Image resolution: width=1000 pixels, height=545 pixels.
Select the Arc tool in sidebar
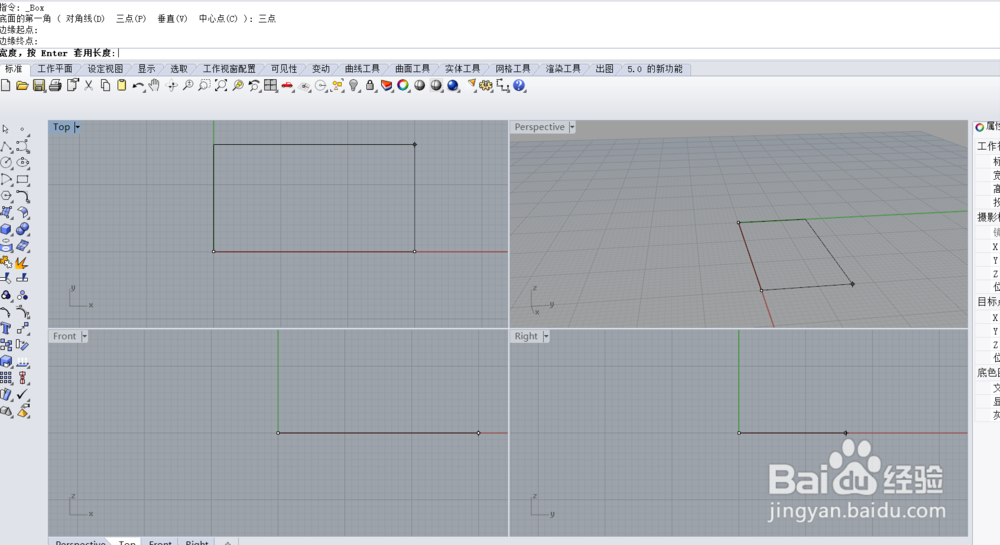[6, 179]
